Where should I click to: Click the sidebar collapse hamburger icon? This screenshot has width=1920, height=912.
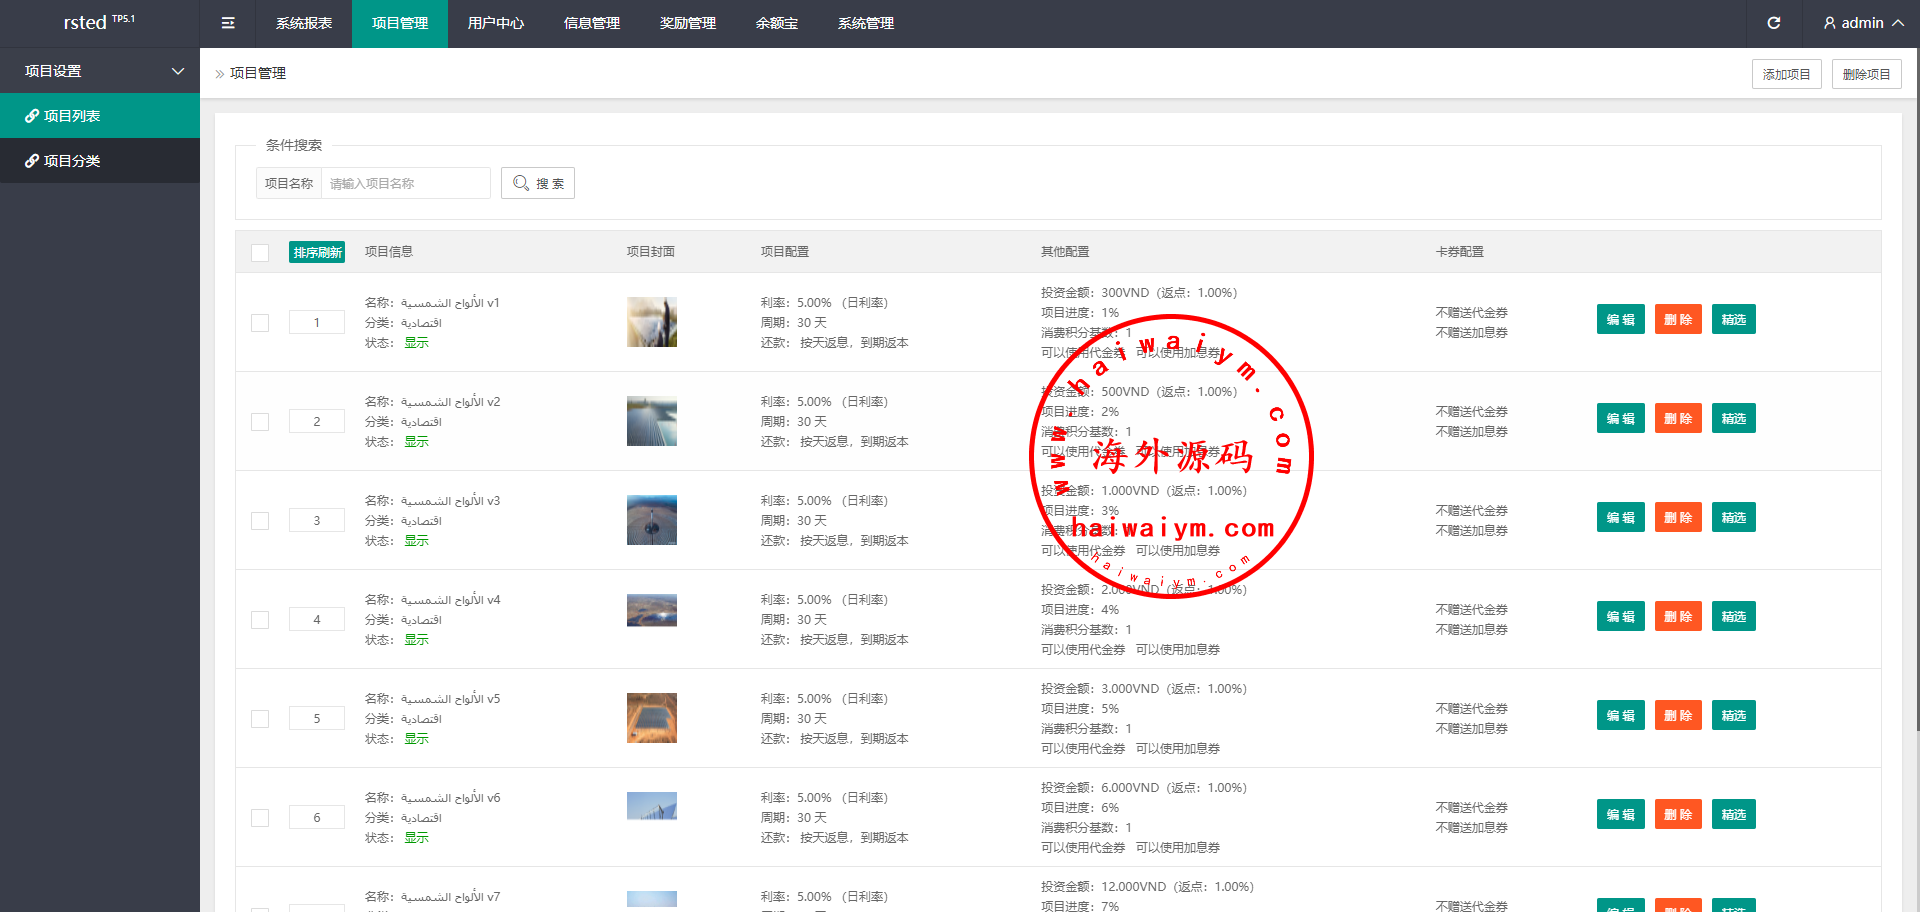(228, 23)
